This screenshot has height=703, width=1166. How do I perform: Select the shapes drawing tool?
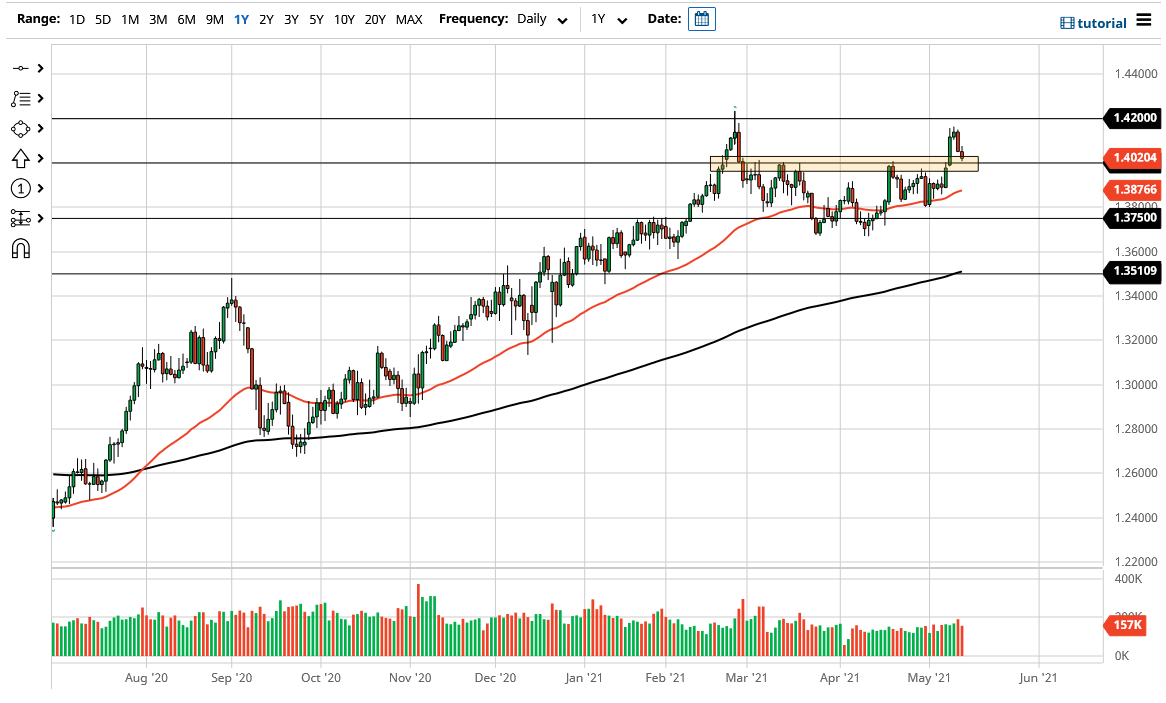coord(20,128)
